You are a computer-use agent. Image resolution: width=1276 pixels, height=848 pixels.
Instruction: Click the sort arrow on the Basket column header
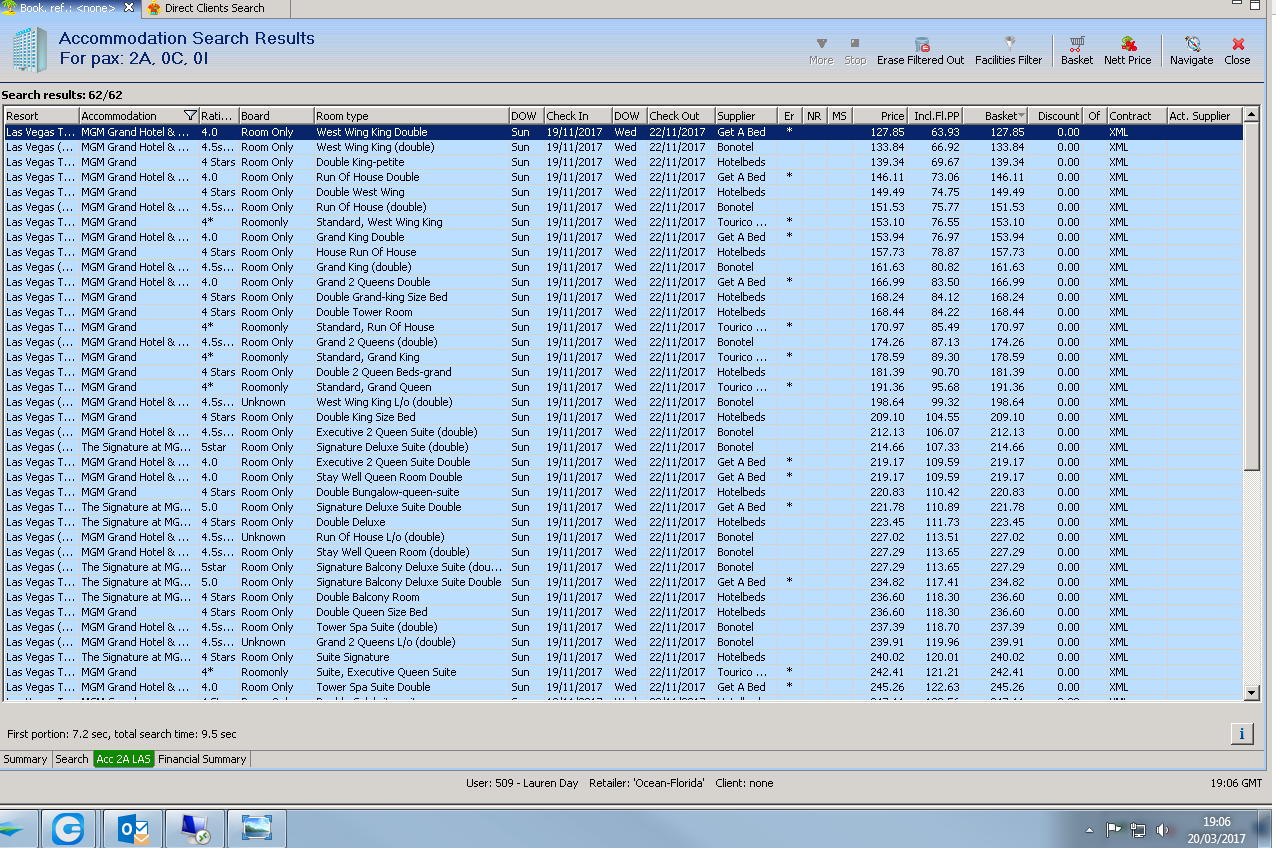click(1020, 116)
